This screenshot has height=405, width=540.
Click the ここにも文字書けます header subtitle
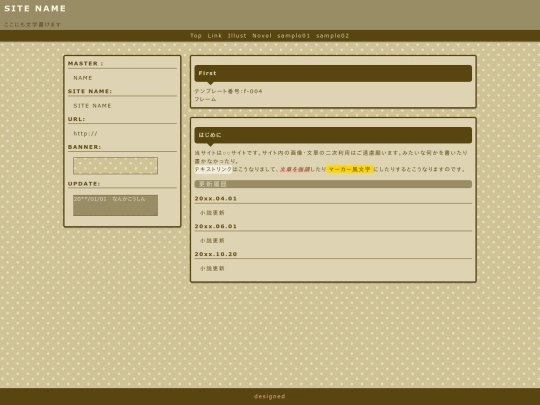coord(33,24)
